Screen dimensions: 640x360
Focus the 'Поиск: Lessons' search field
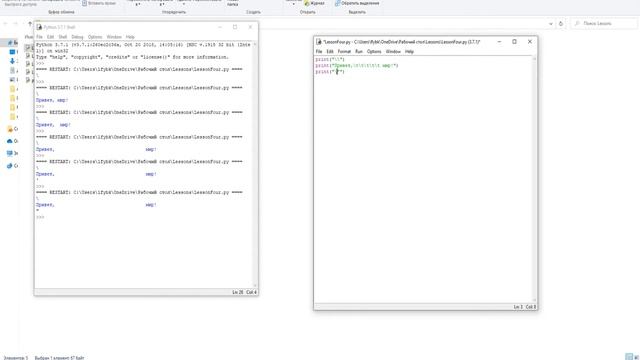(x=604, y=24)
